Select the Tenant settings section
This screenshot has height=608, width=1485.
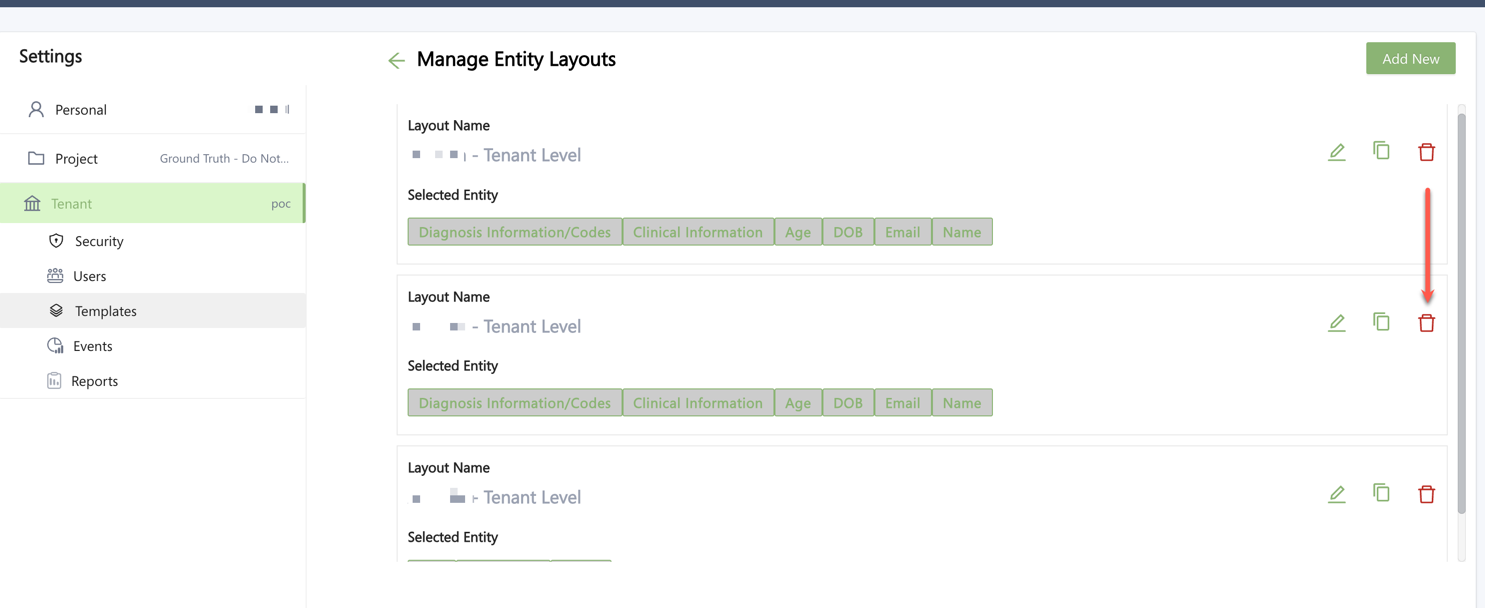pyautogui.click(x=71, y=204)
